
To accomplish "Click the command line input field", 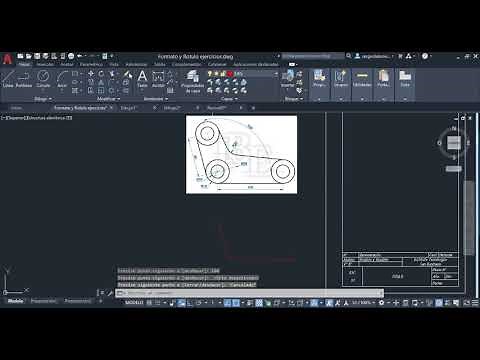I will (249, 293).
